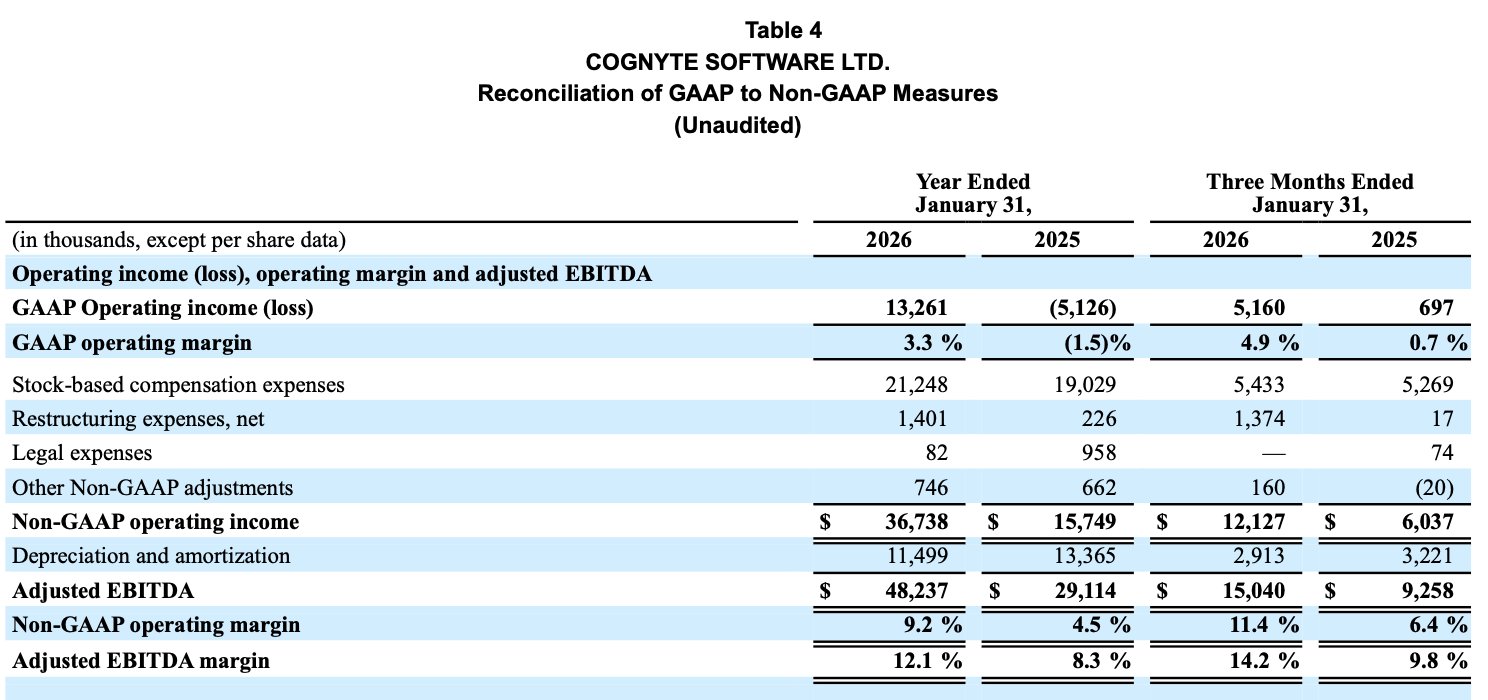Click Adjusted EBITDA value 15,040

pyautogui.click(x=1254, y=591)
